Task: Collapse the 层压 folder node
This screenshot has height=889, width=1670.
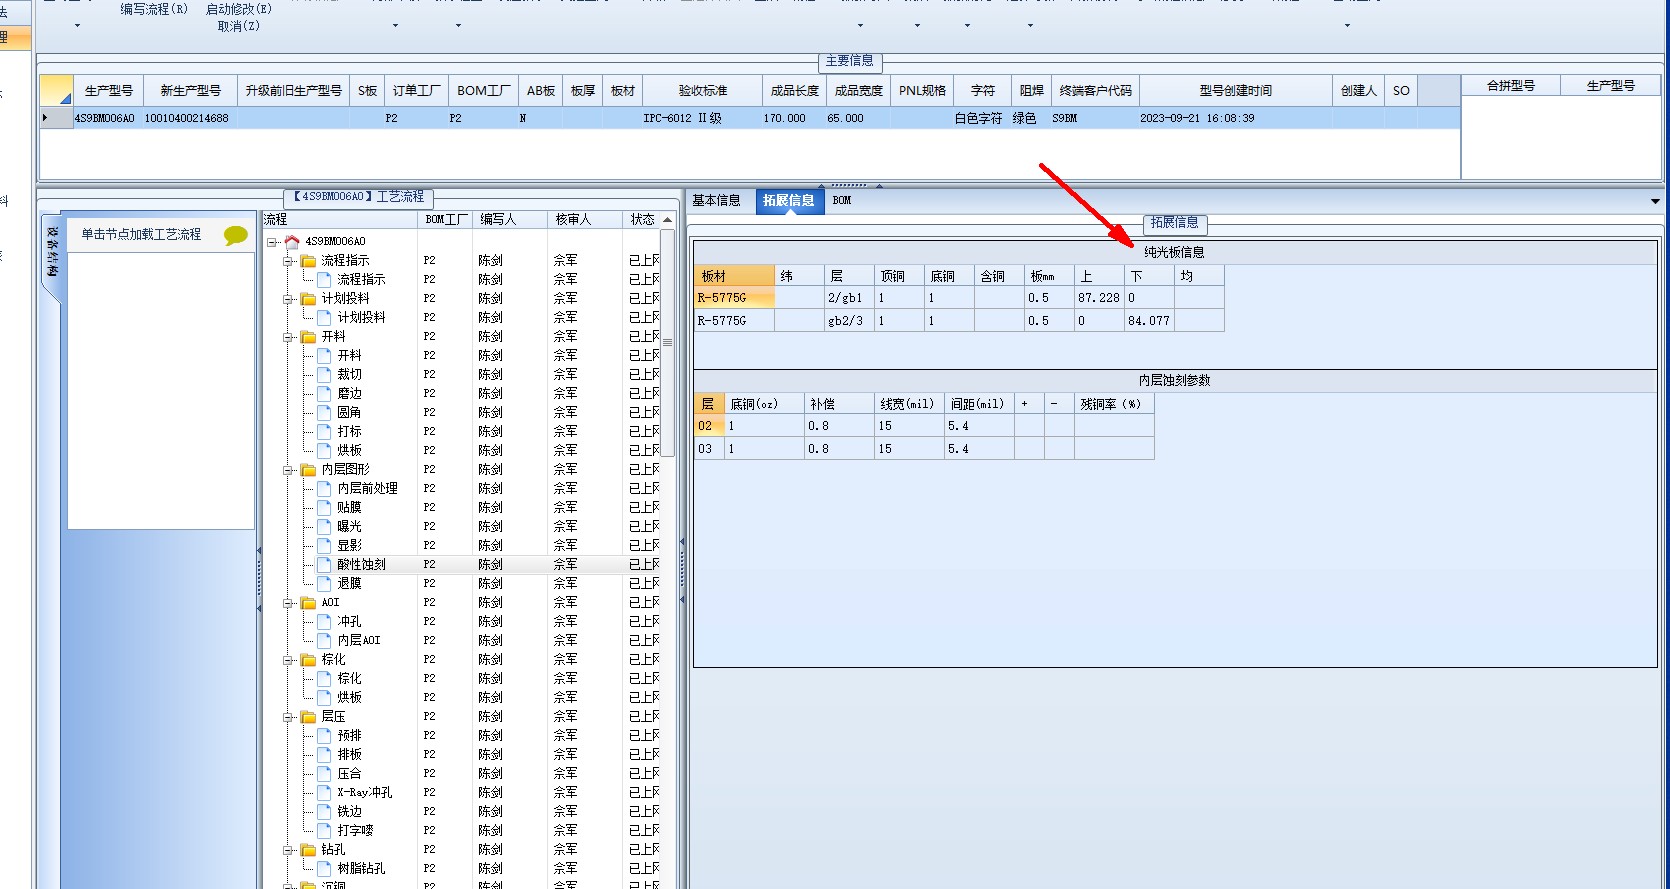Action: pyautogui.click(x=288, y=717)
